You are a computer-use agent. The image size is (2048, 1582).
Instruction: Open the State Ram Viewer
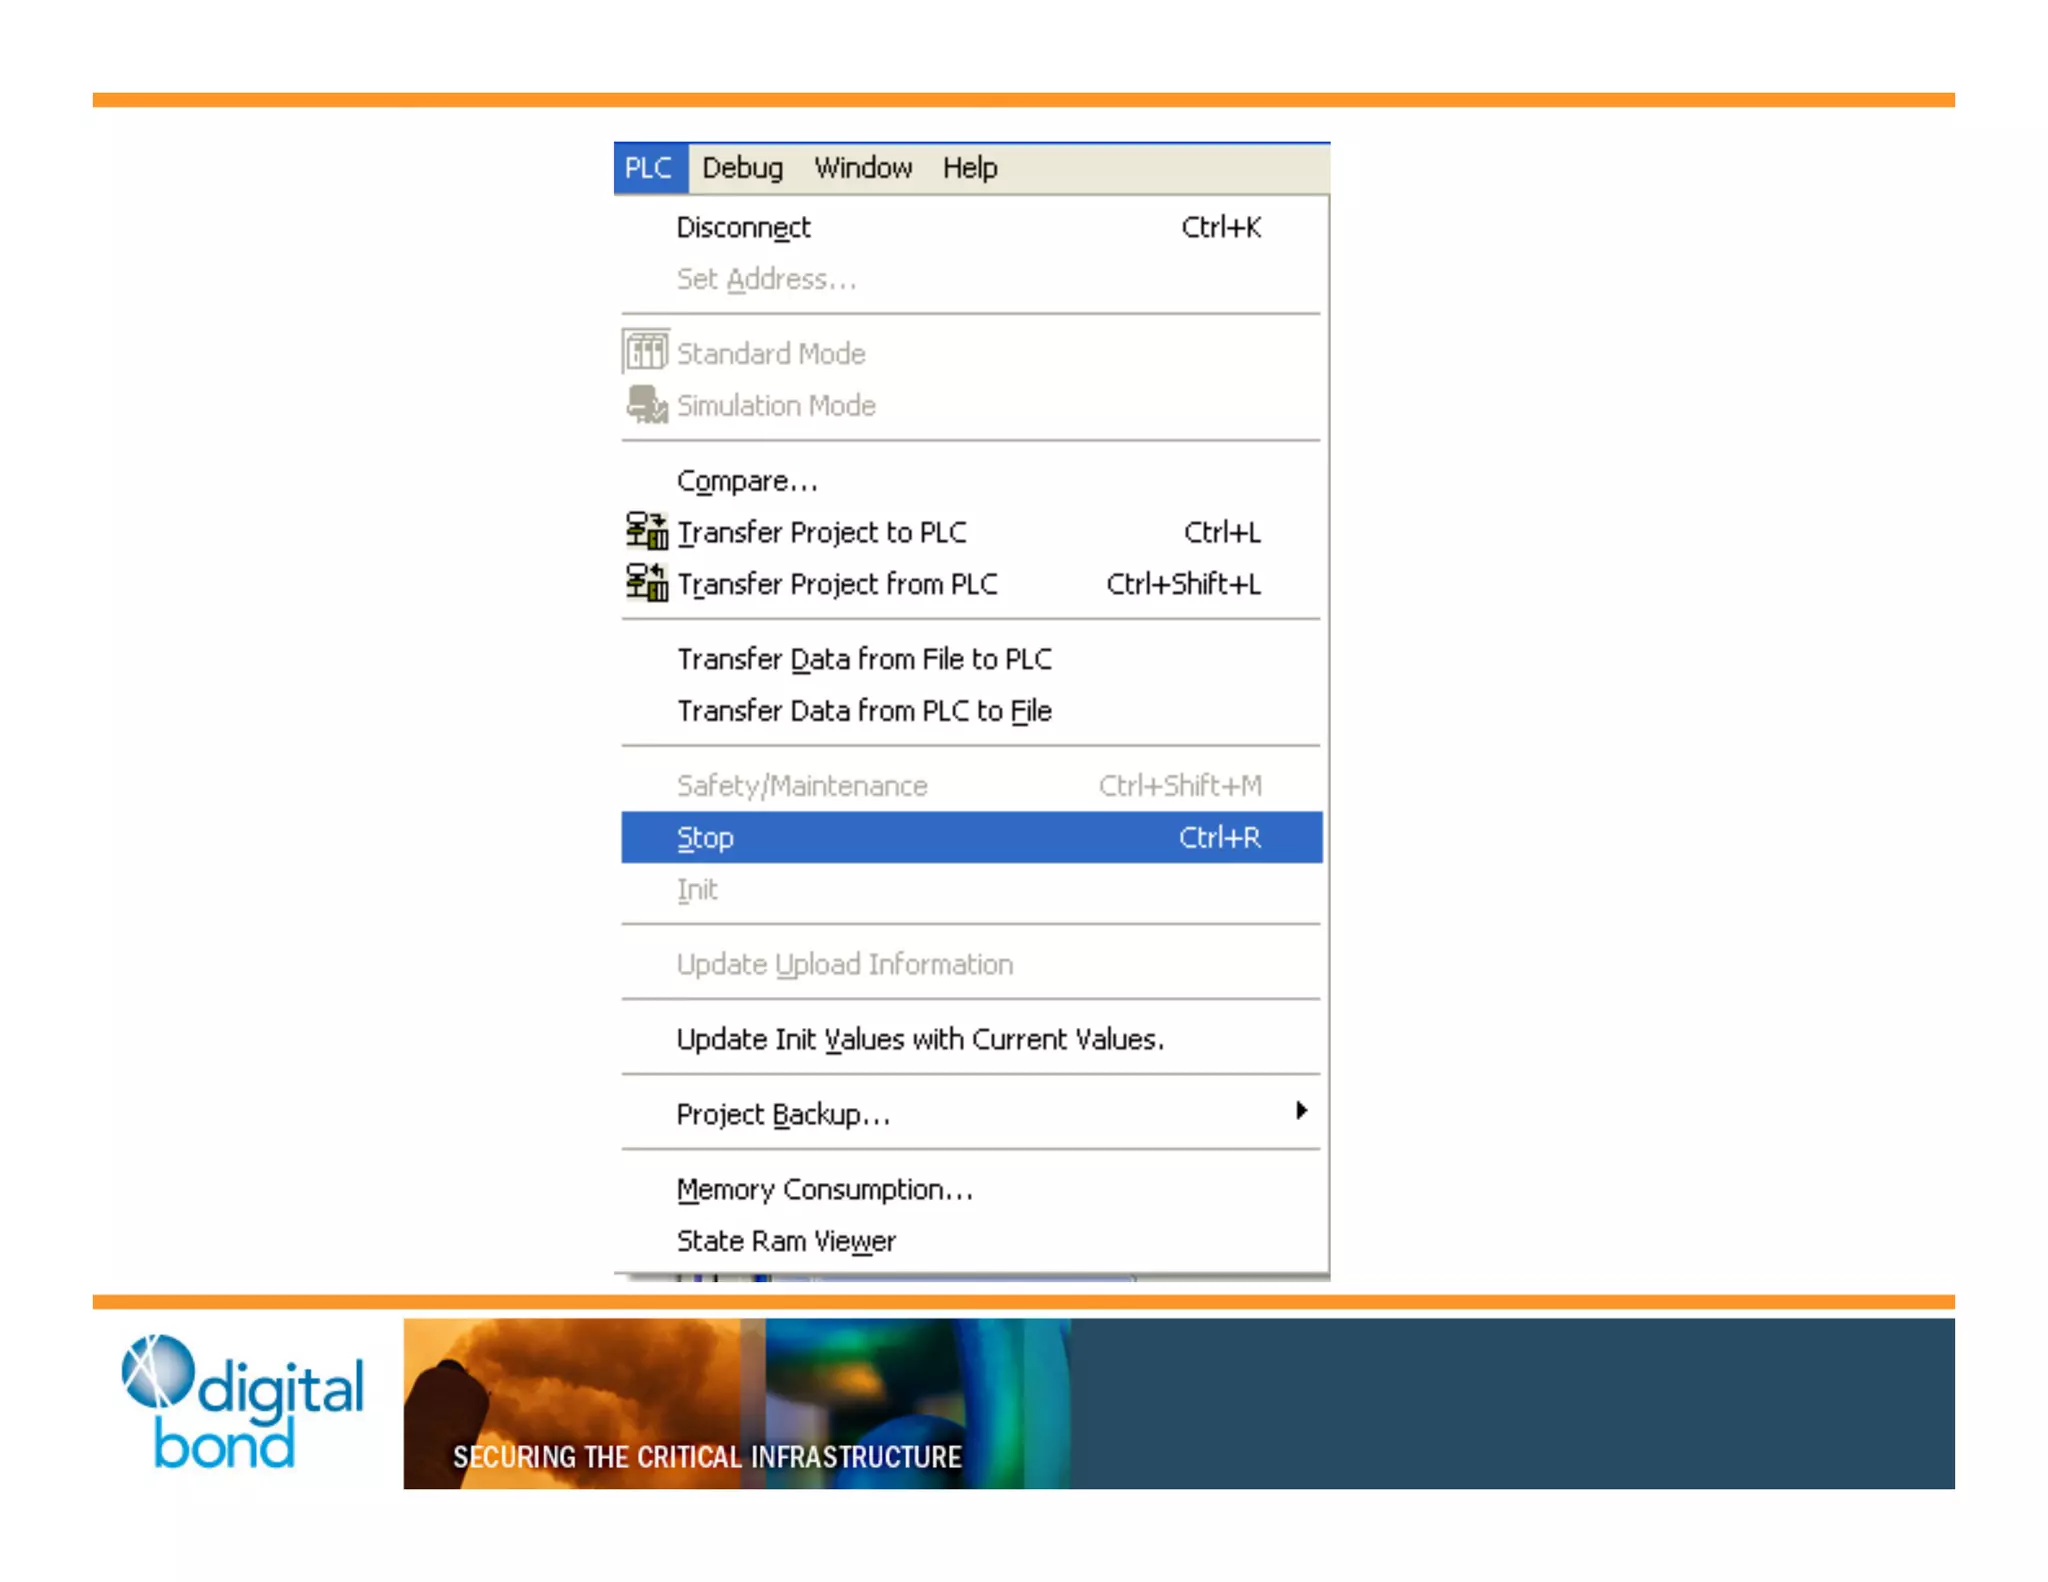786,1241
